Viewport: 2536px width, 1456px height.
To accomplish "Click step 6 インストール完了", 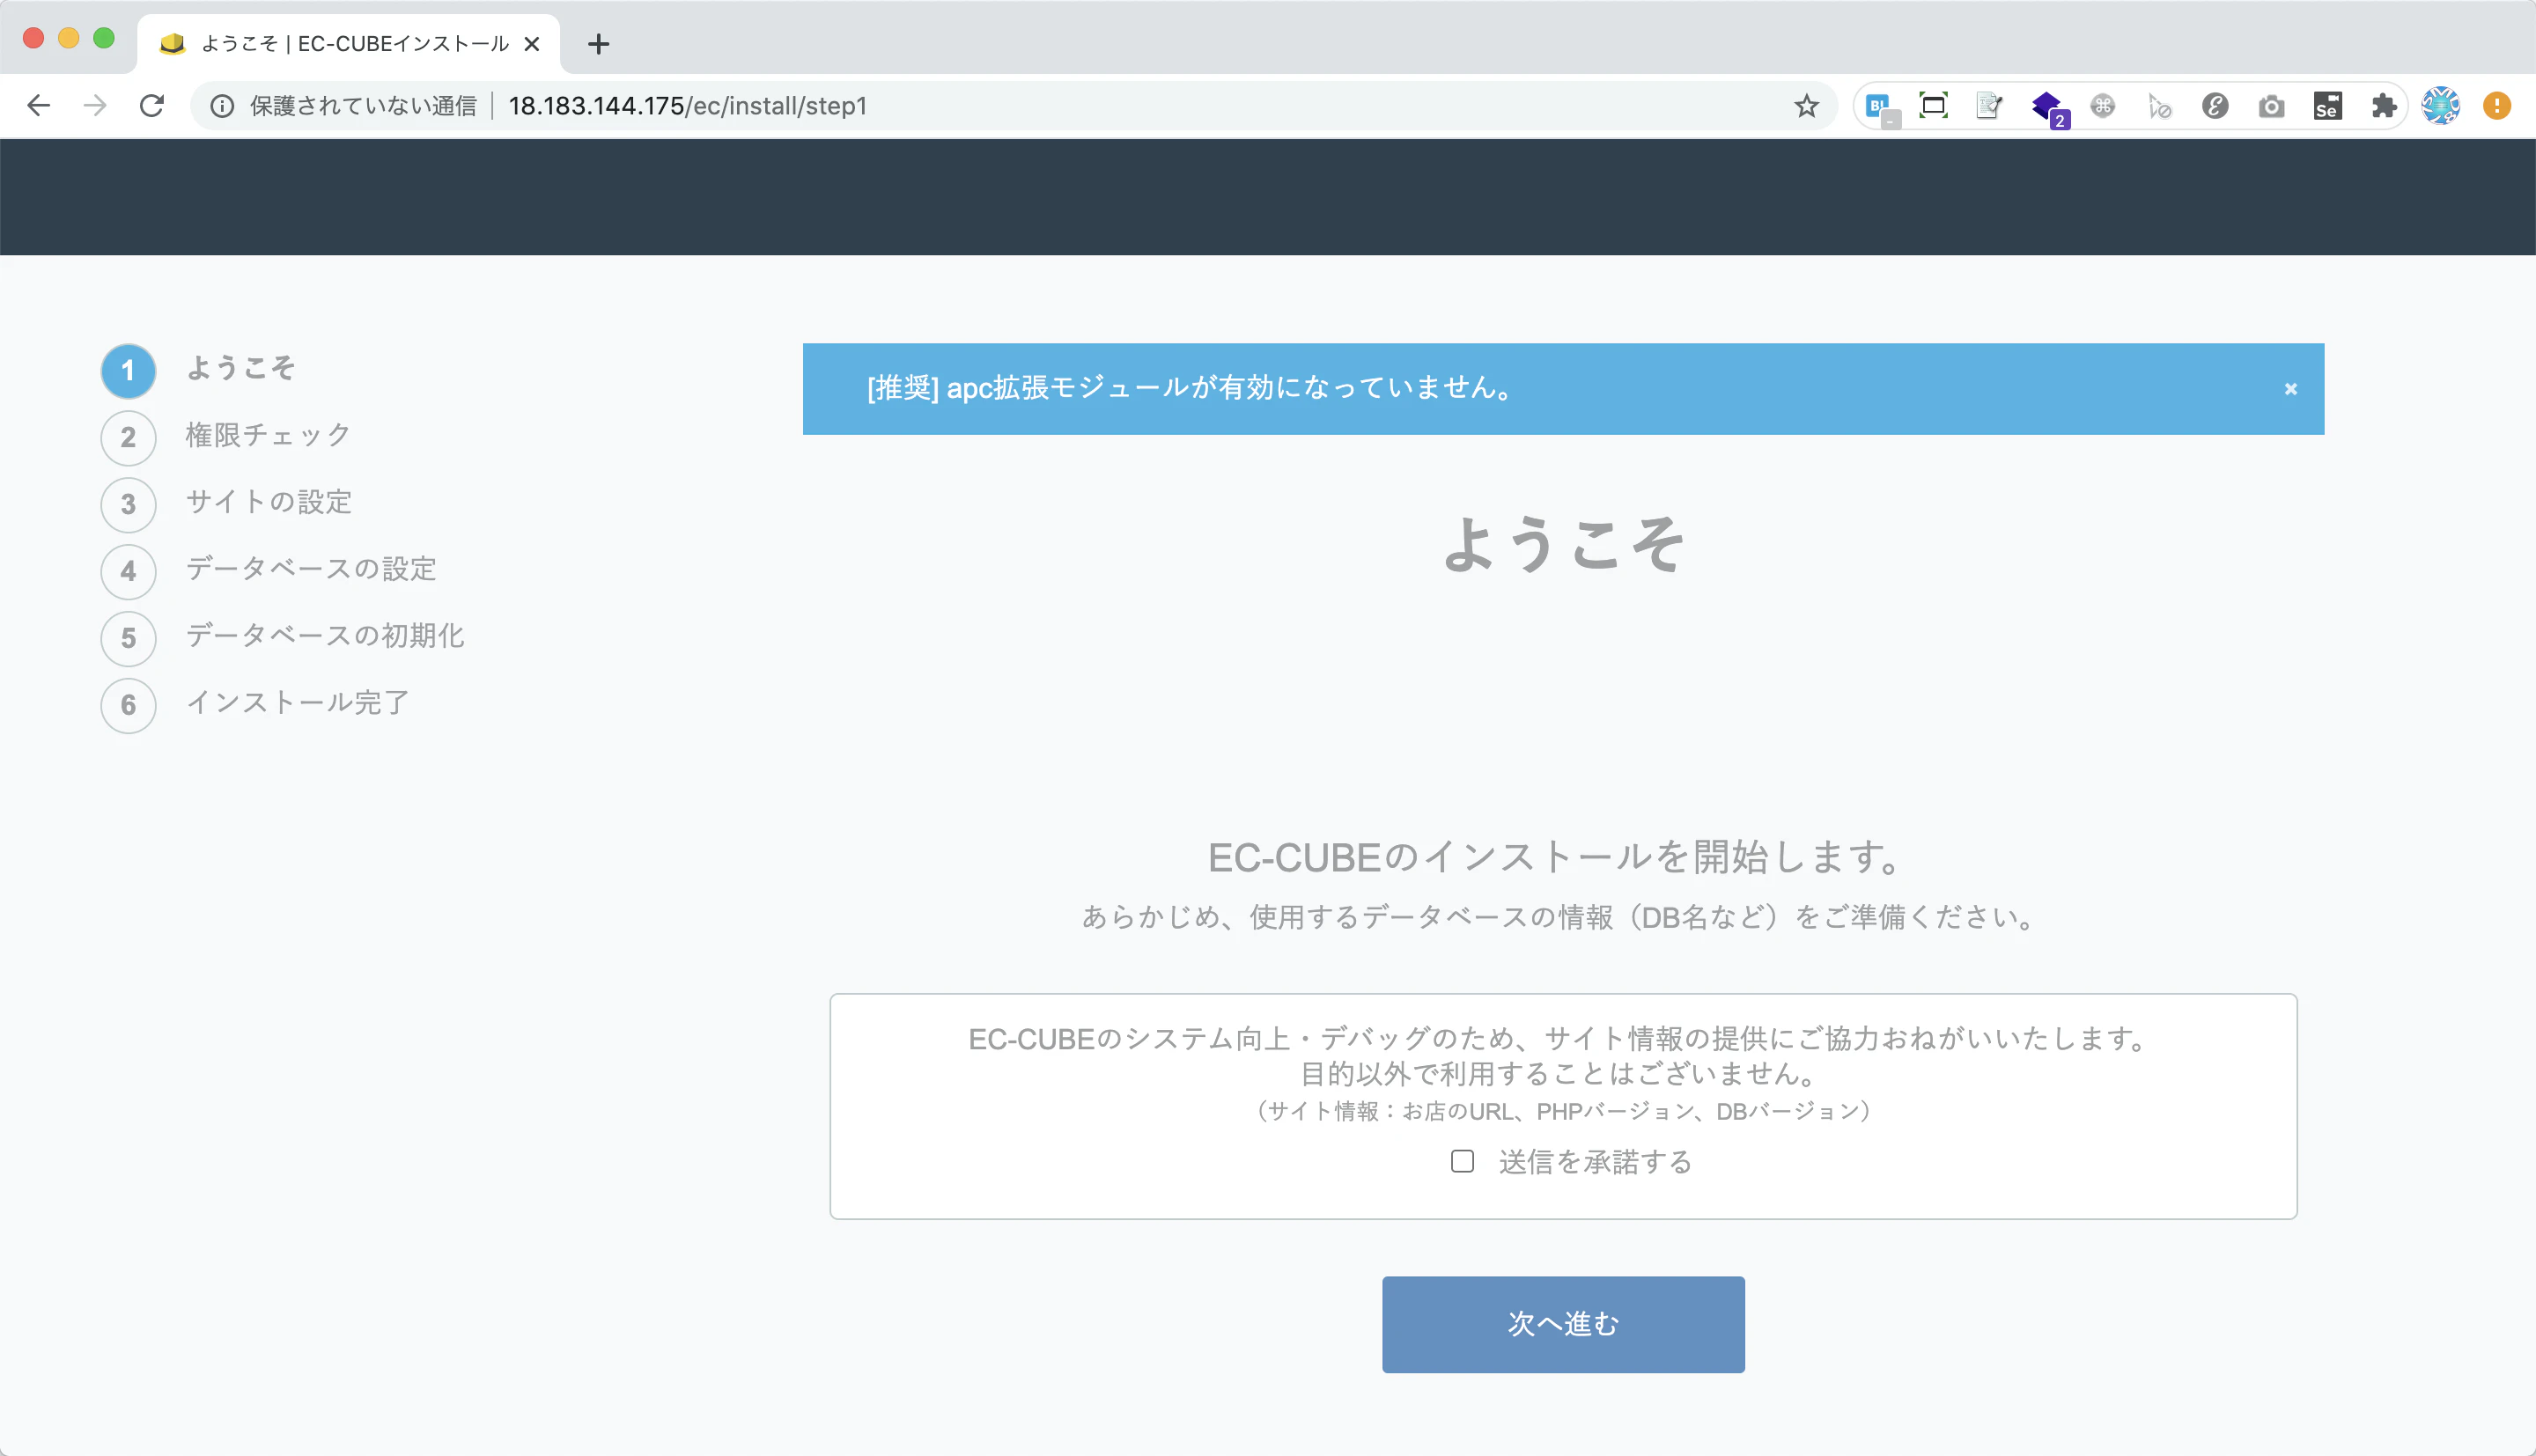I will (x=255, y=705).
